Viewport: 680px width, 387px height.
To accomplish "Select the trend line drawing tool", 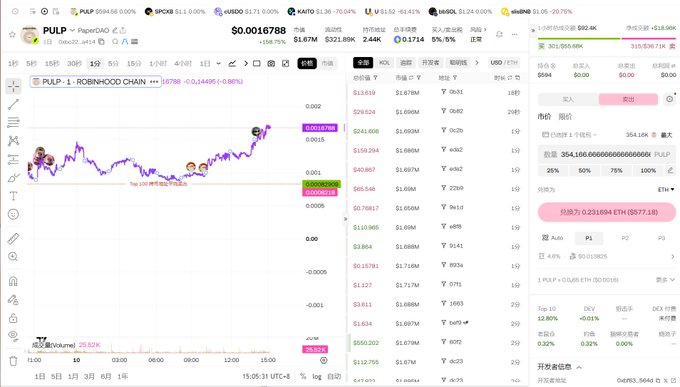I will pos(13,104).
